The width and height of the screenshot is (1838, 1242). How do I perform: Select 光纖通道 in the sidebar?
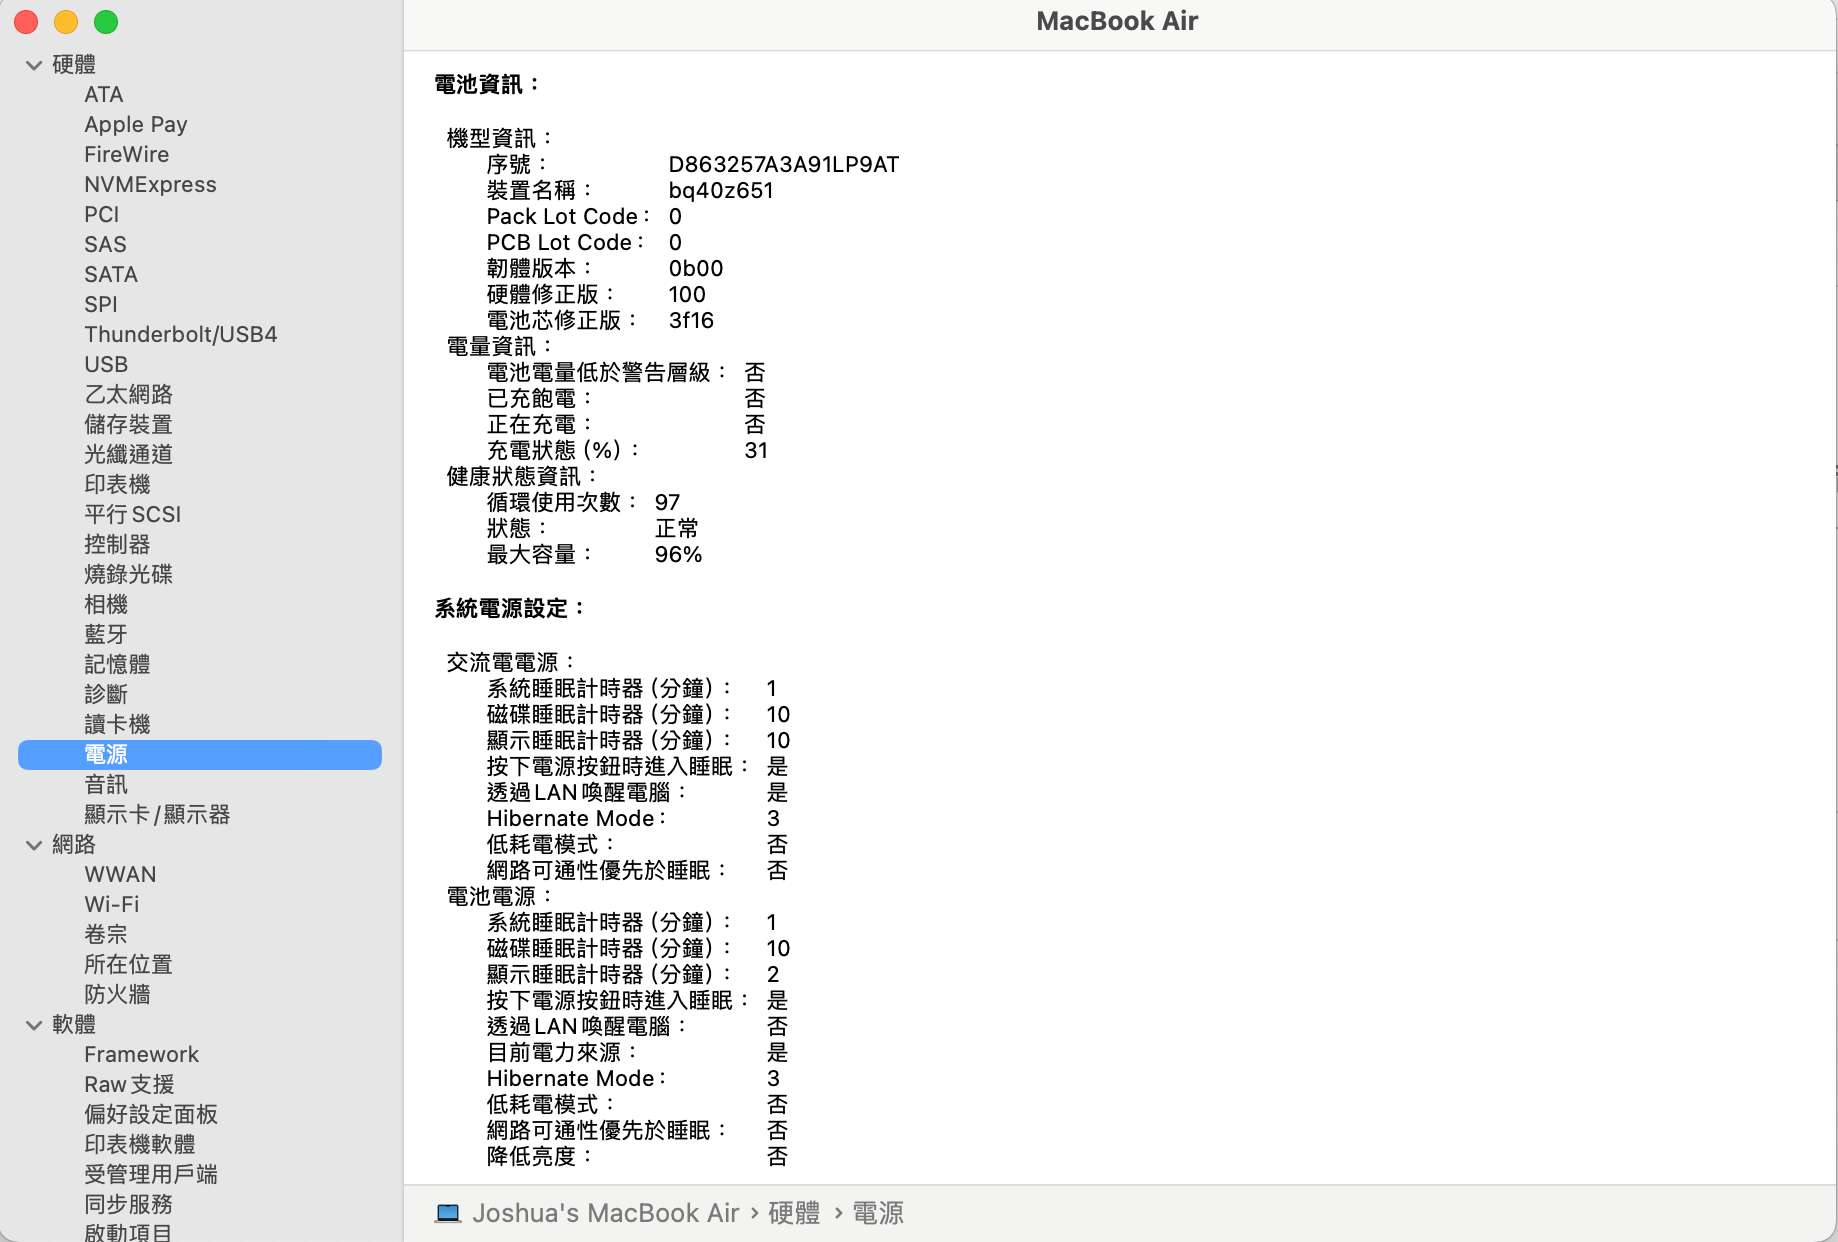(128, 455)
